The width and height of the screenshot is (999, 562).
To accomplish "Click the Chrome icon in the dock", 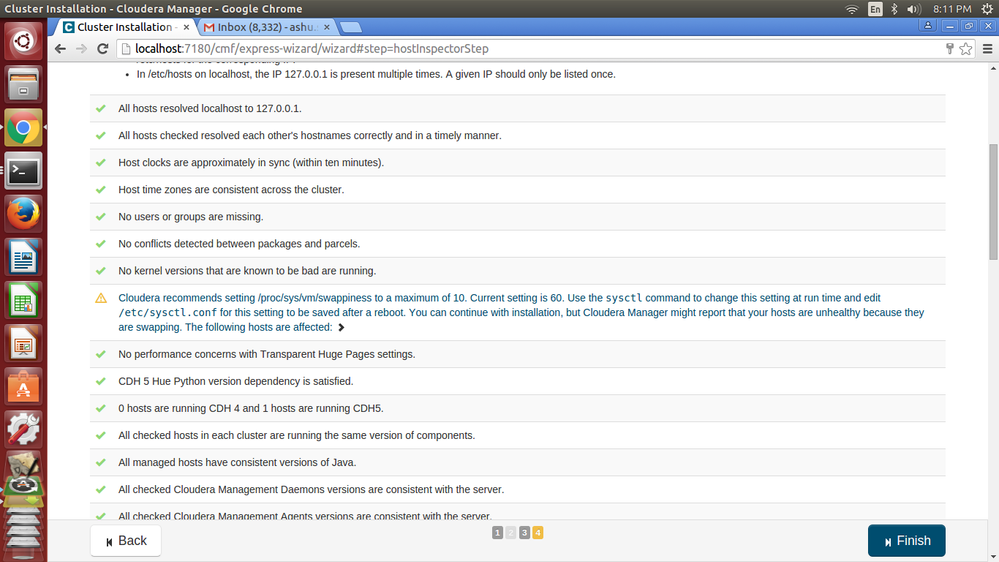I will 24,127.
